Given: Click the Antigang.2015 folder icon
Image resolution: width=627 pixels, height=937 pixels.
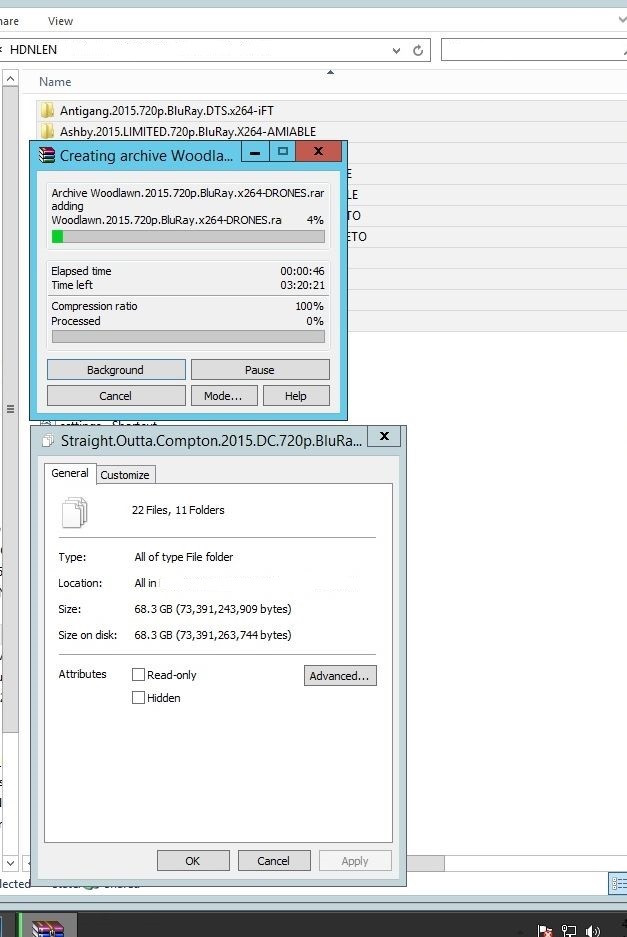Looking at the screenshot, I should (47, 110).
